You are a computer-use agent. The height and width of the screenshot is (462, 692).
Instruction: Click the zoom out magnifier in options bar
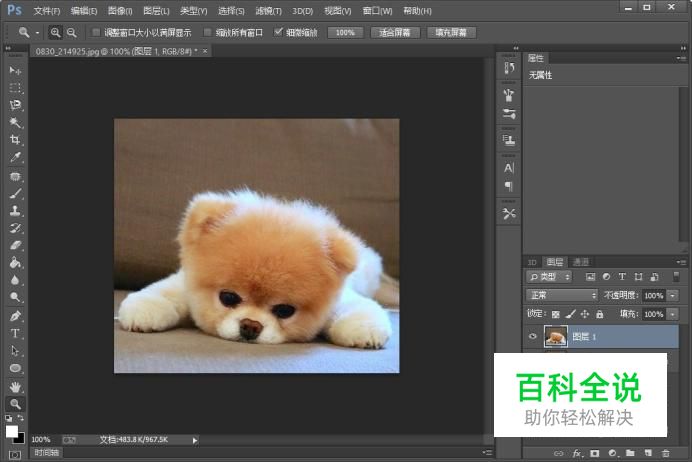coord(71,32)
